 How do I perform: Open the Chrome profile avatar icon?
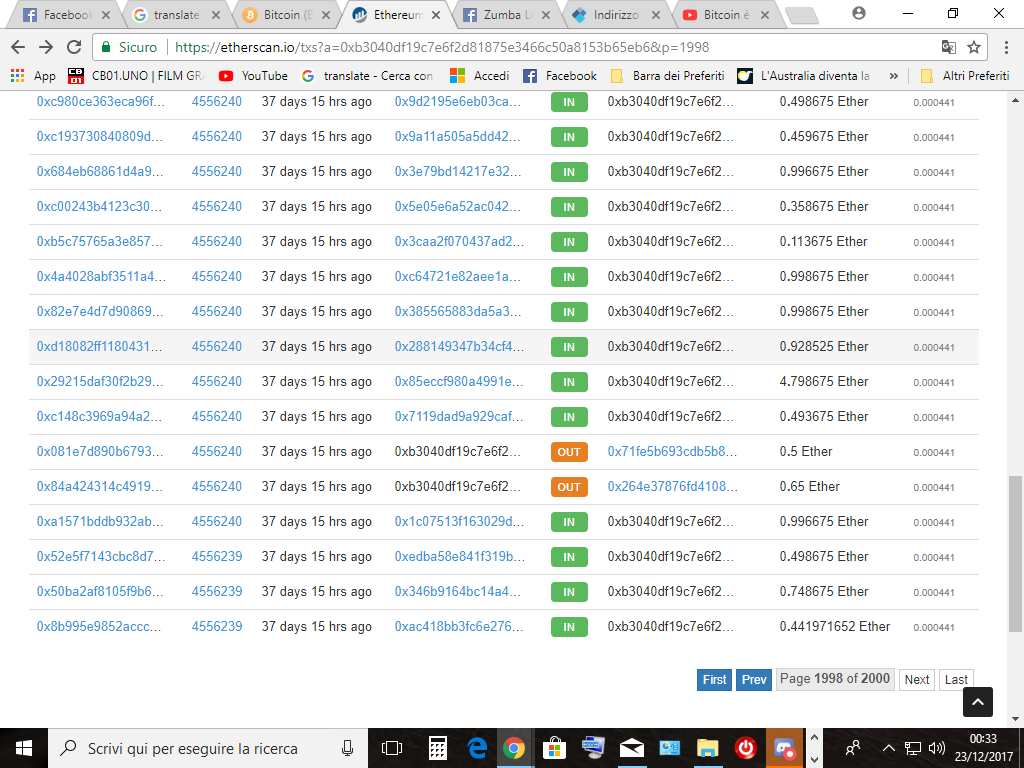pyautogui.click(x=859, y=13)
